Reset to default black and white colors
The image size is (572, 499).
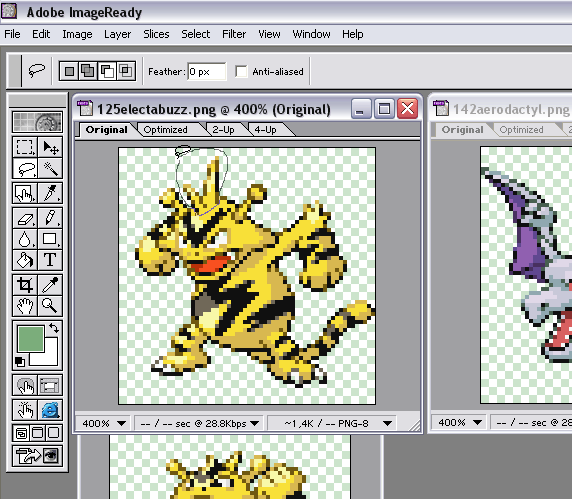pos(20,361)
